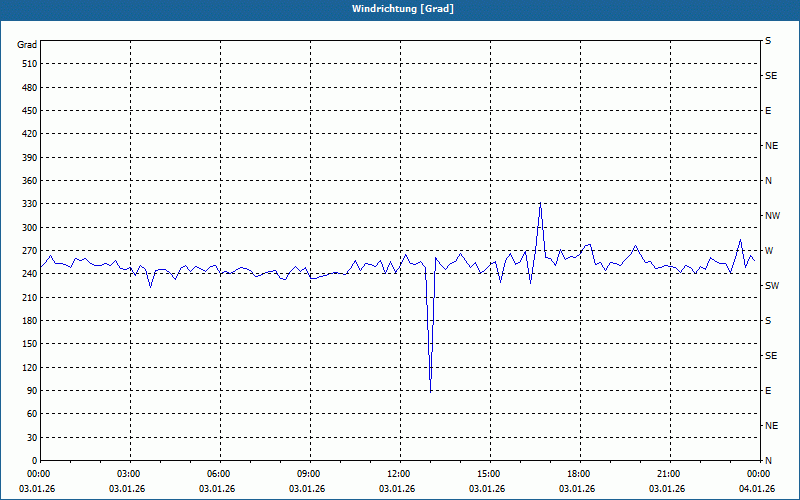This screenshot has height=500, width=800.
Task: Select the W compass label
Action: [x=769, y=251]
